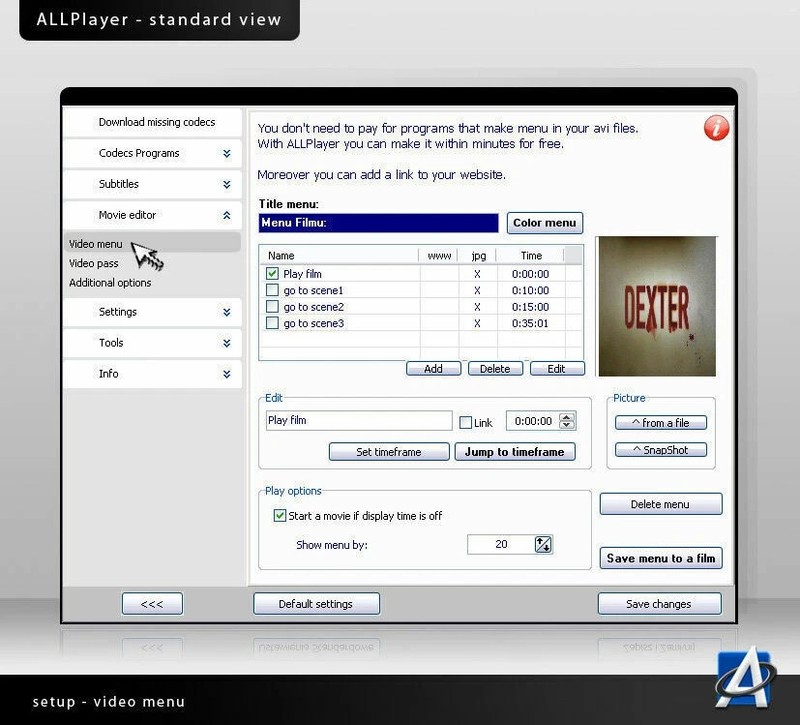Click the time field spinner arrows

(x=567, y=421)
